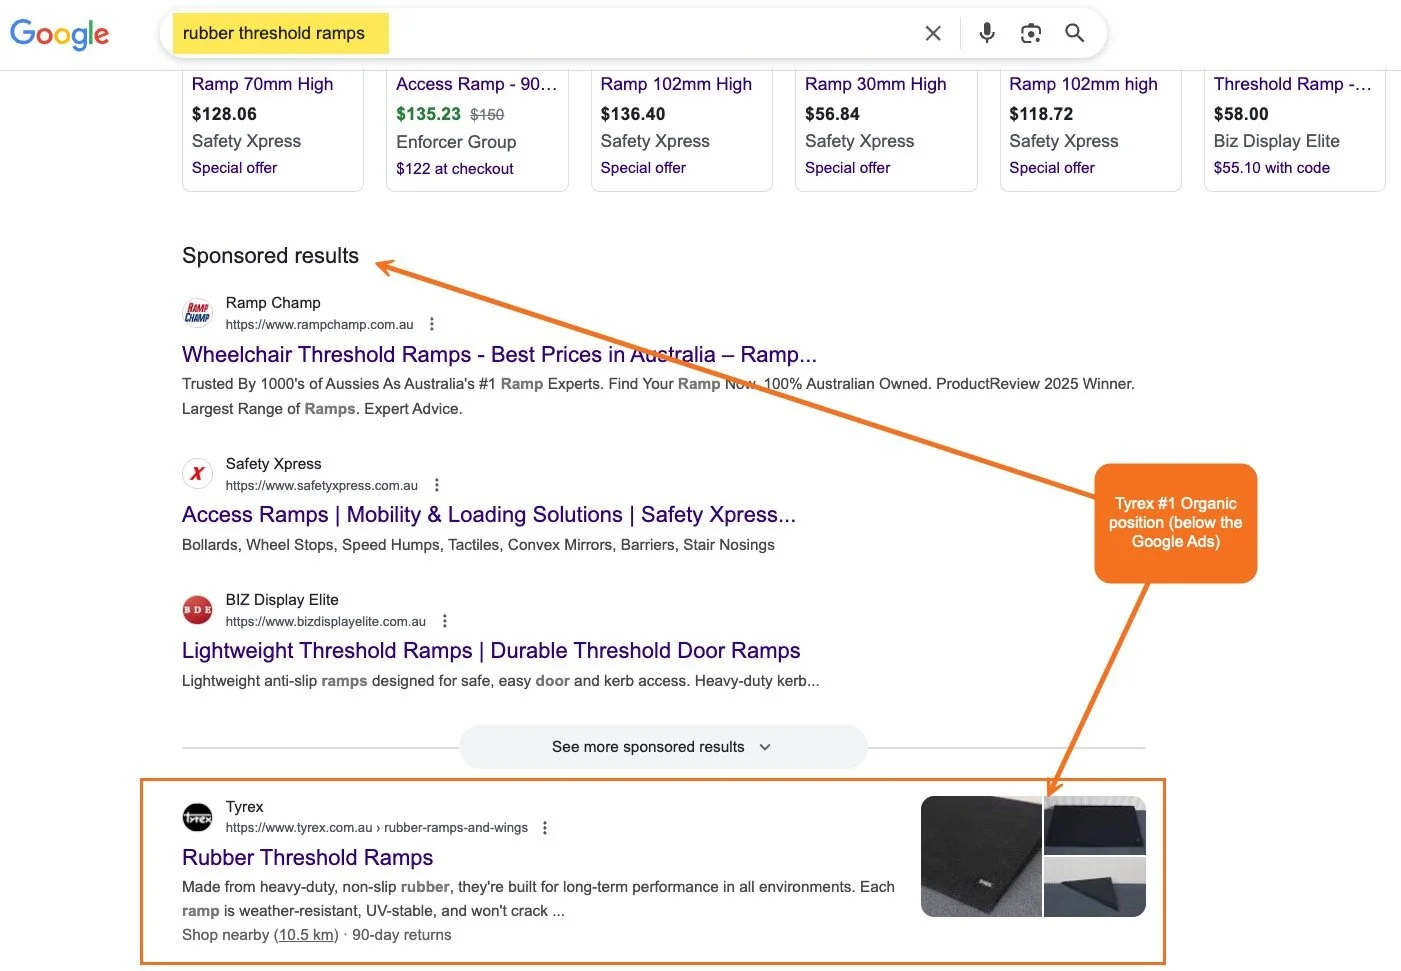The height and width of the screenshot is (971, 1401).
Task: Click the Enforcer Group seller name
Action: click(x=456, y=142)
